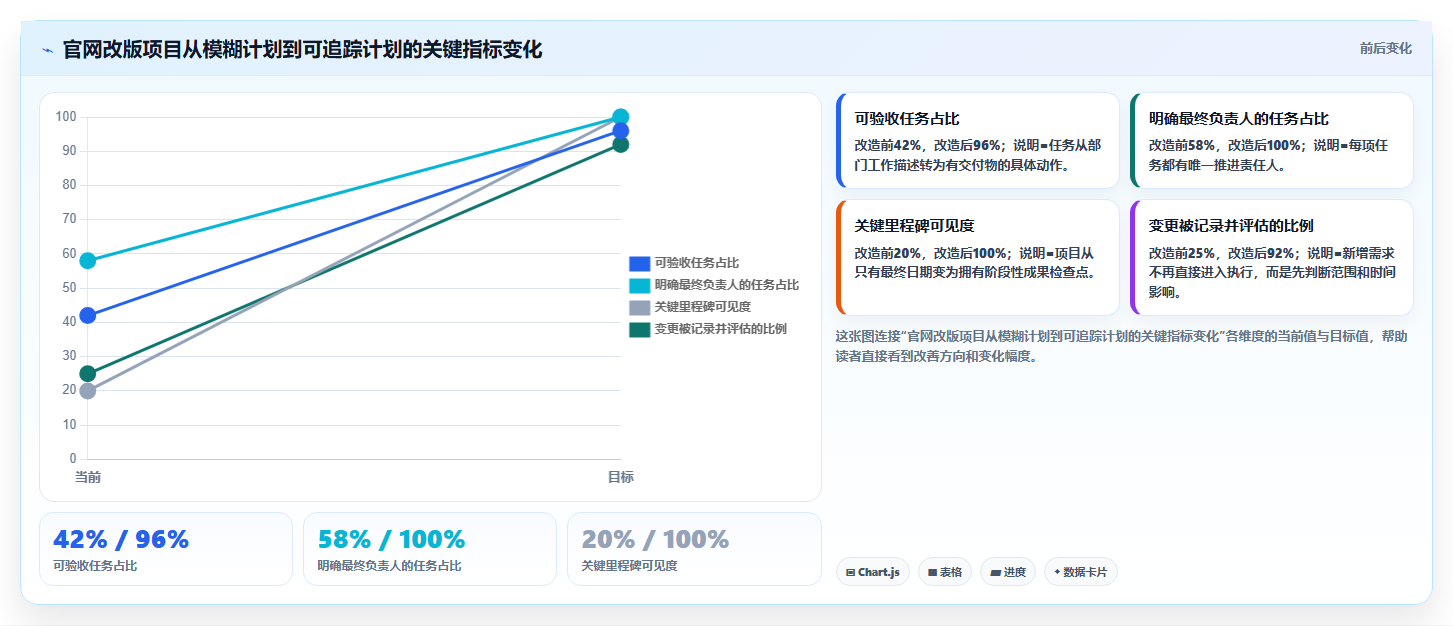Click the page title 官网改版项目…关键指标变化
Viewport: 1453px width, 626px height.
[x=302, y=49]
